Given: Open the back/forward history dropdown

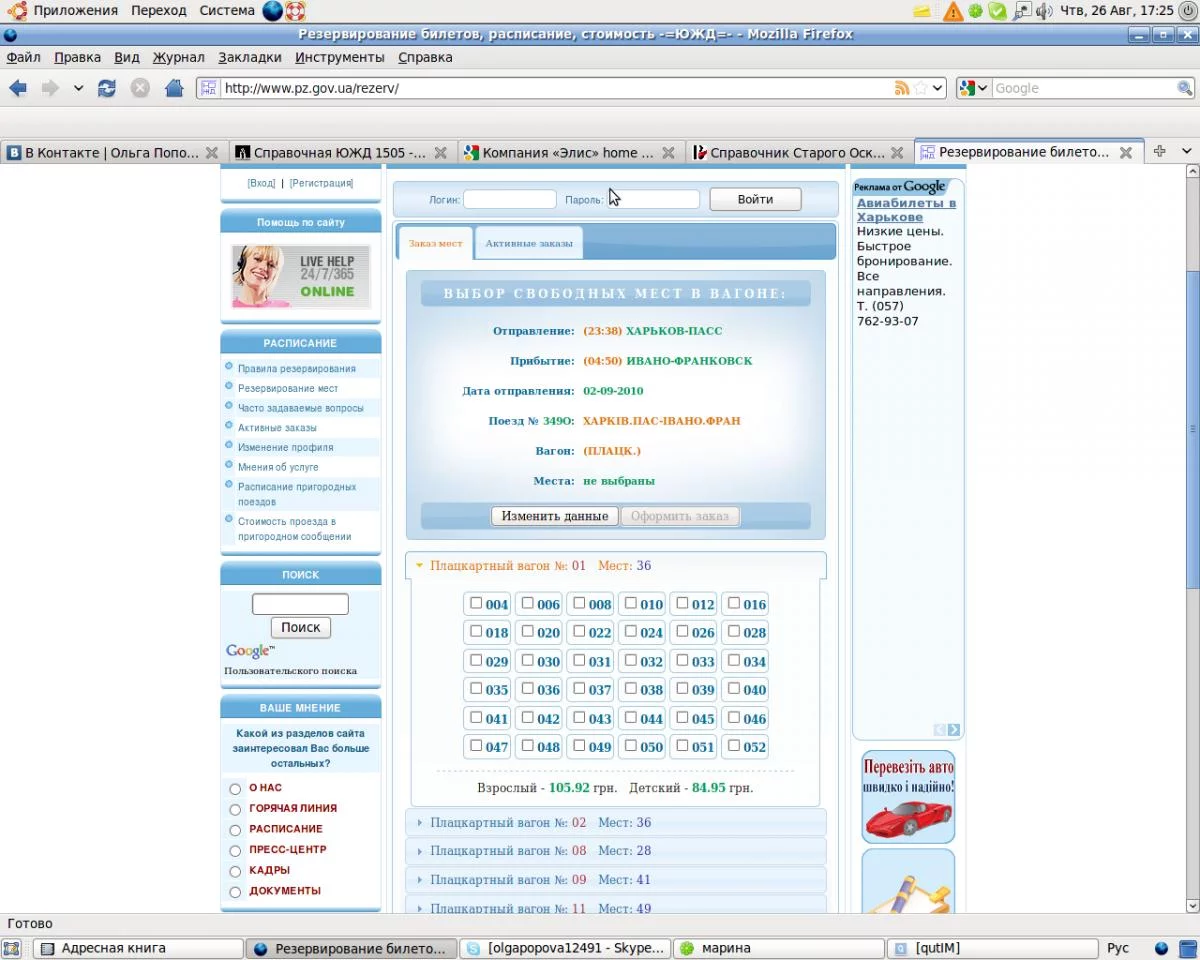Looking at the screenshot, I should 78,88.
